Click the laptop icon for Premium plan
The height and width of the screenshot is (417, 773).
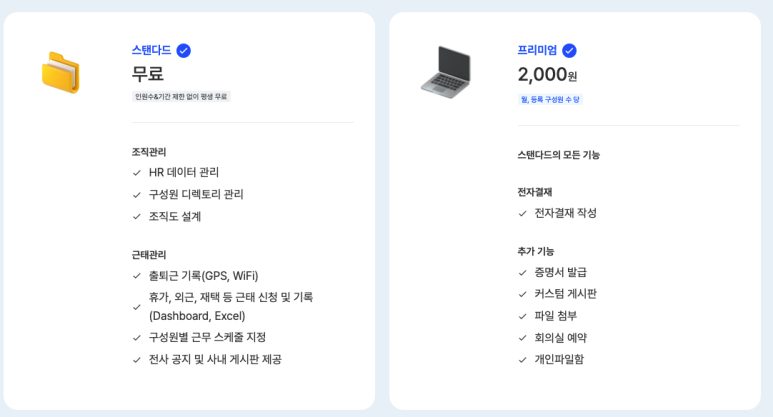(x=445, y=72)
